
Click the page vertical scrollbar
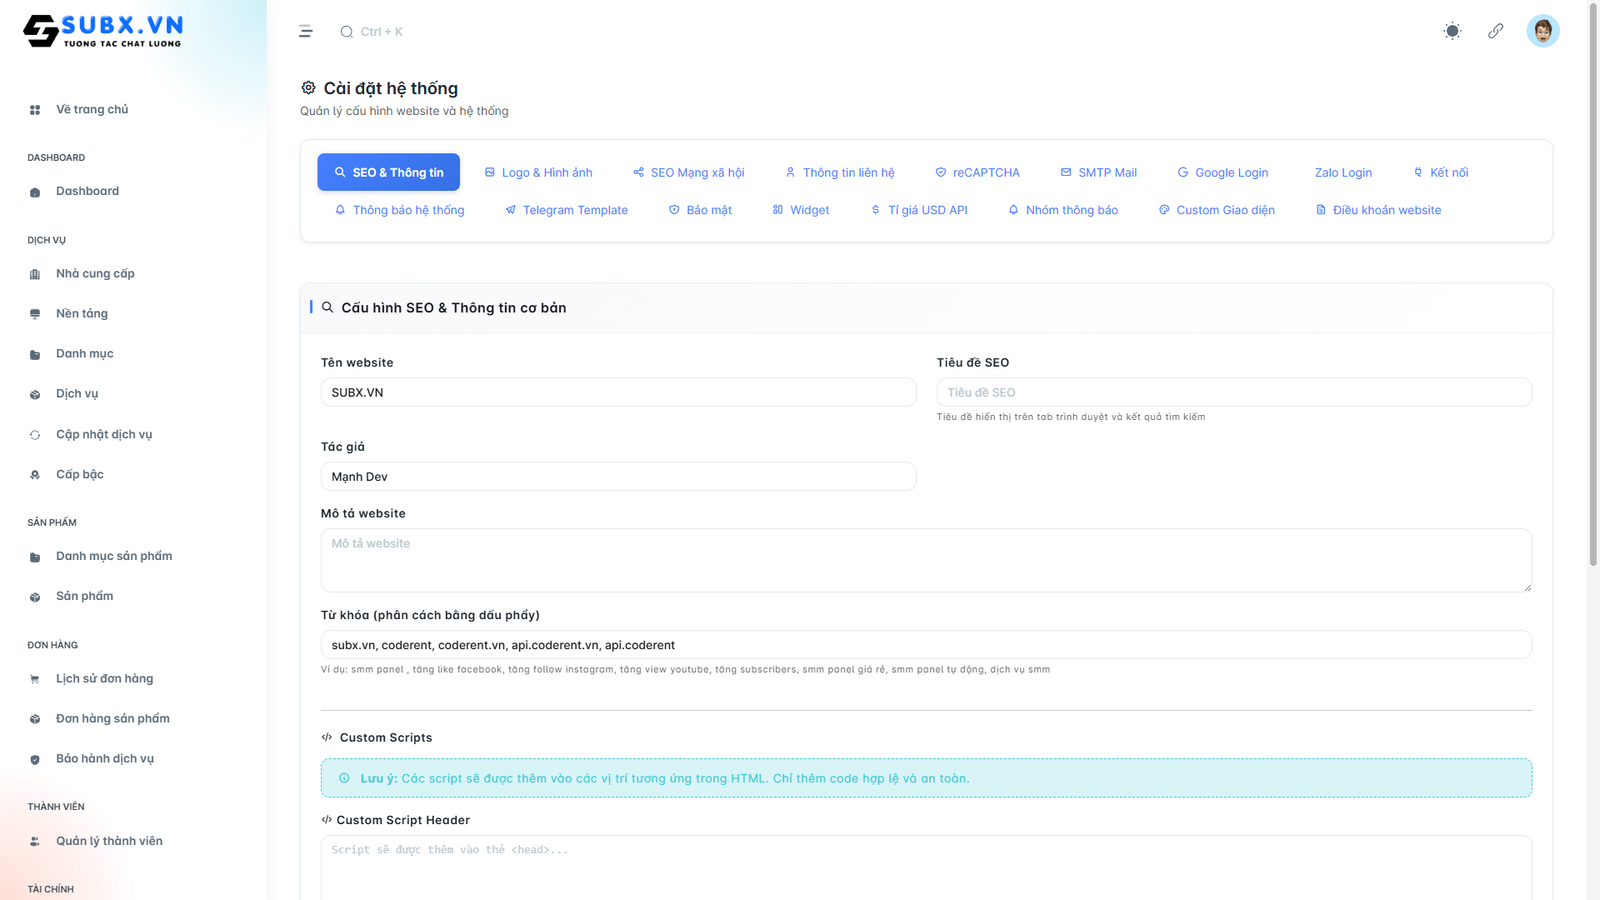(x=1592, y=300)
